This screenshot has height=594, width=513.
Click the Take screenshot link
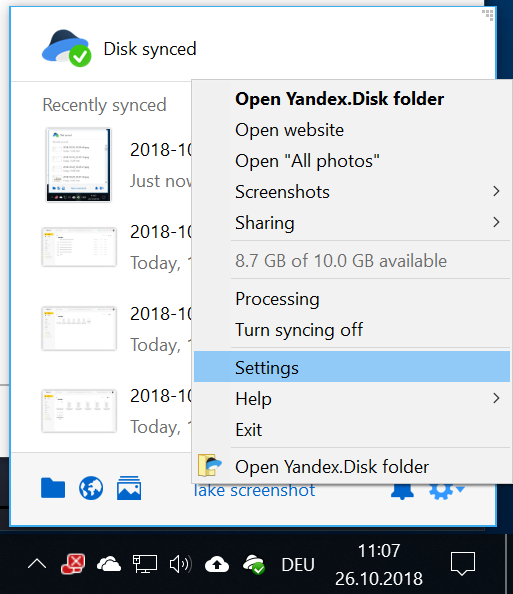pos(254,491)
